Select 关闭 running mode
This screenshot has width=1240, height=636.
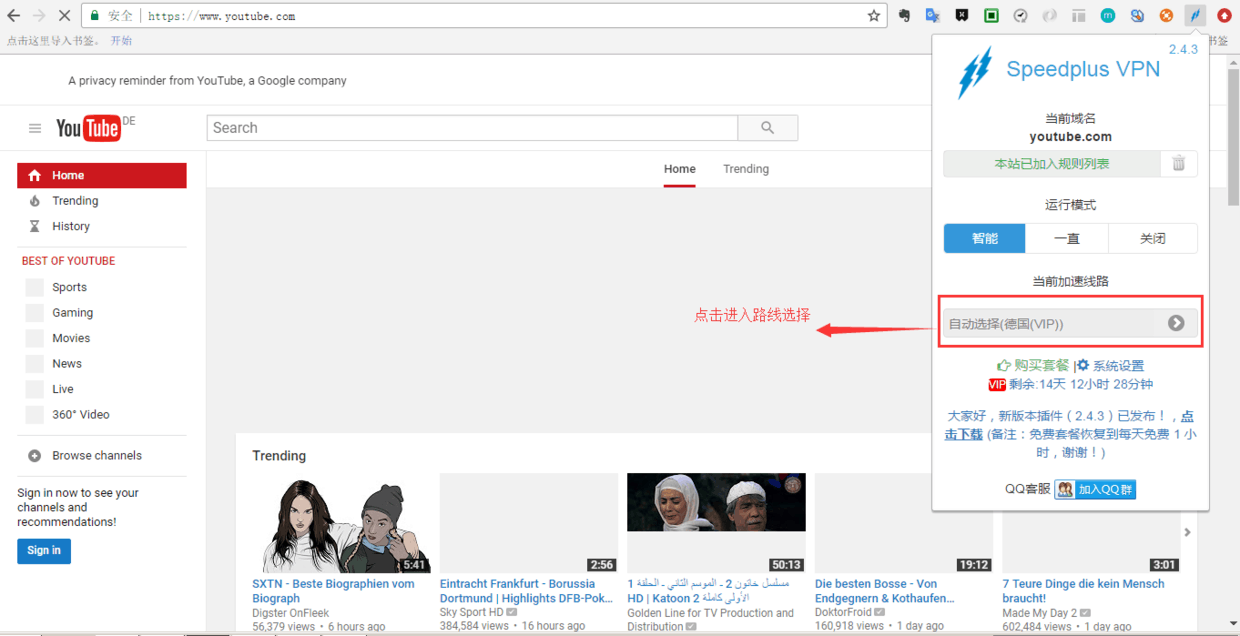1152,239
